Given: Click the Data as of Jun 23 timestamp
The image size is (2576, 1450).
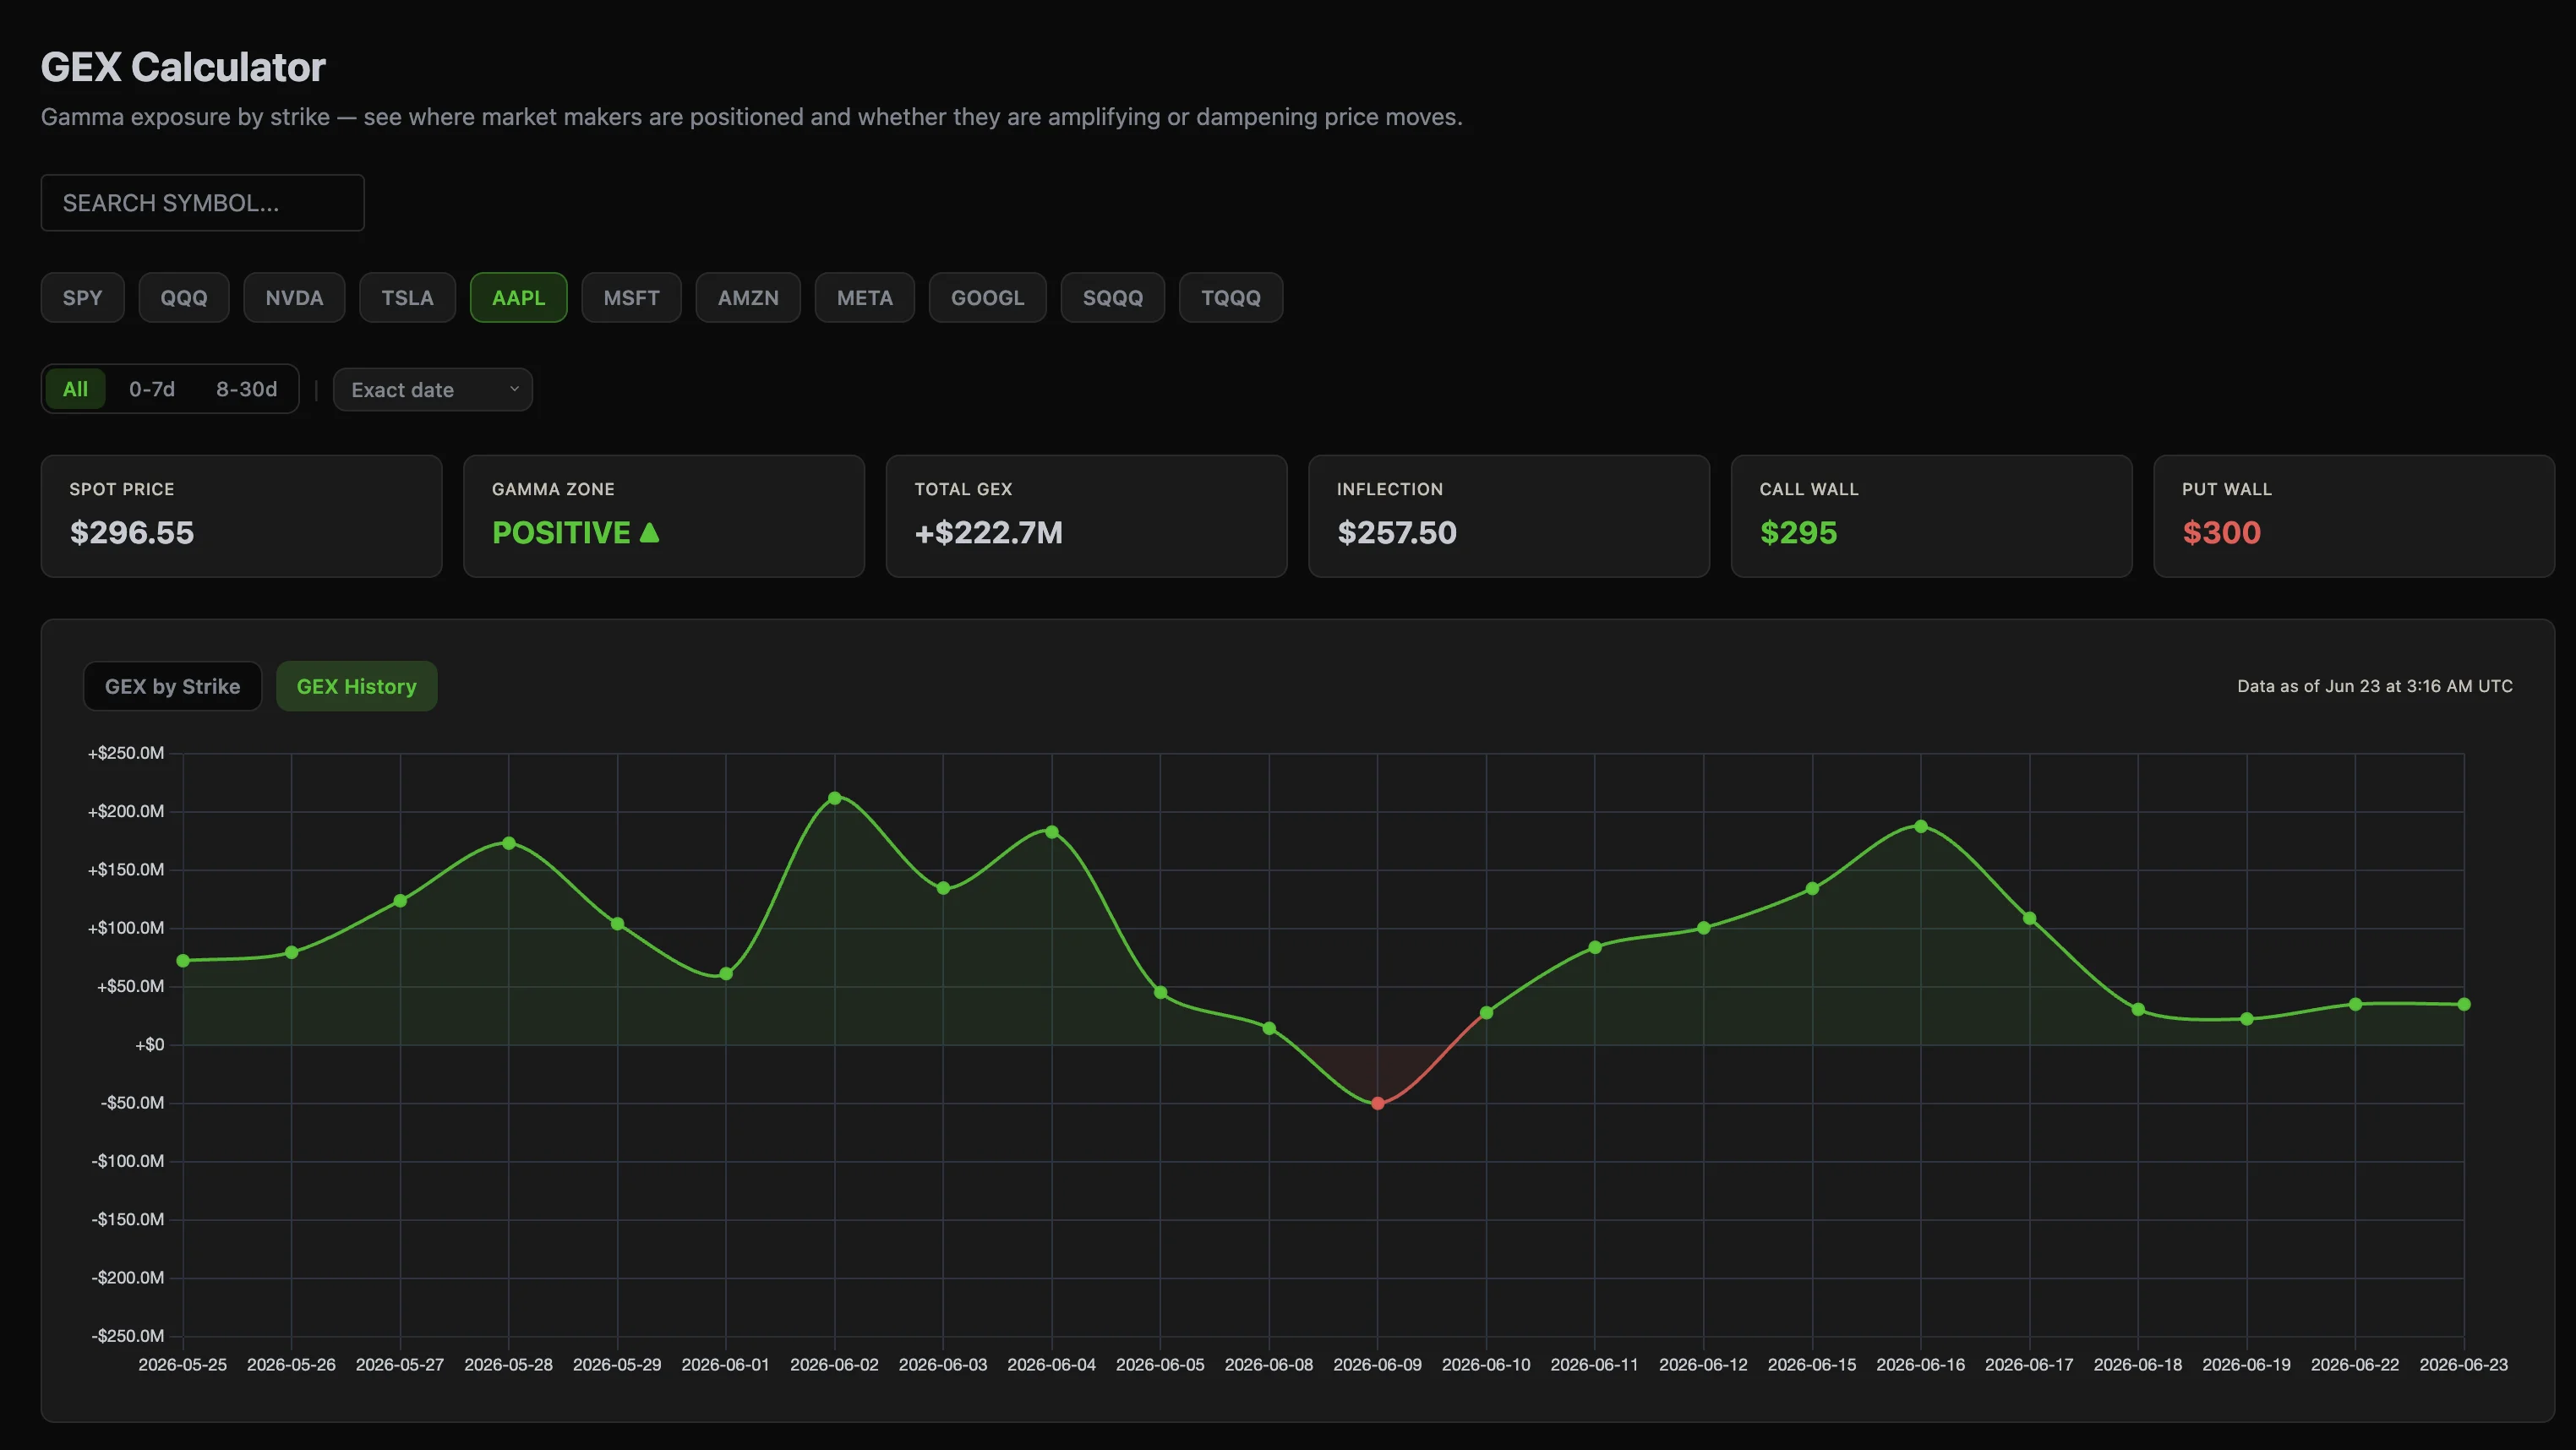Looking at the screenshot, I should point(2374,686).
